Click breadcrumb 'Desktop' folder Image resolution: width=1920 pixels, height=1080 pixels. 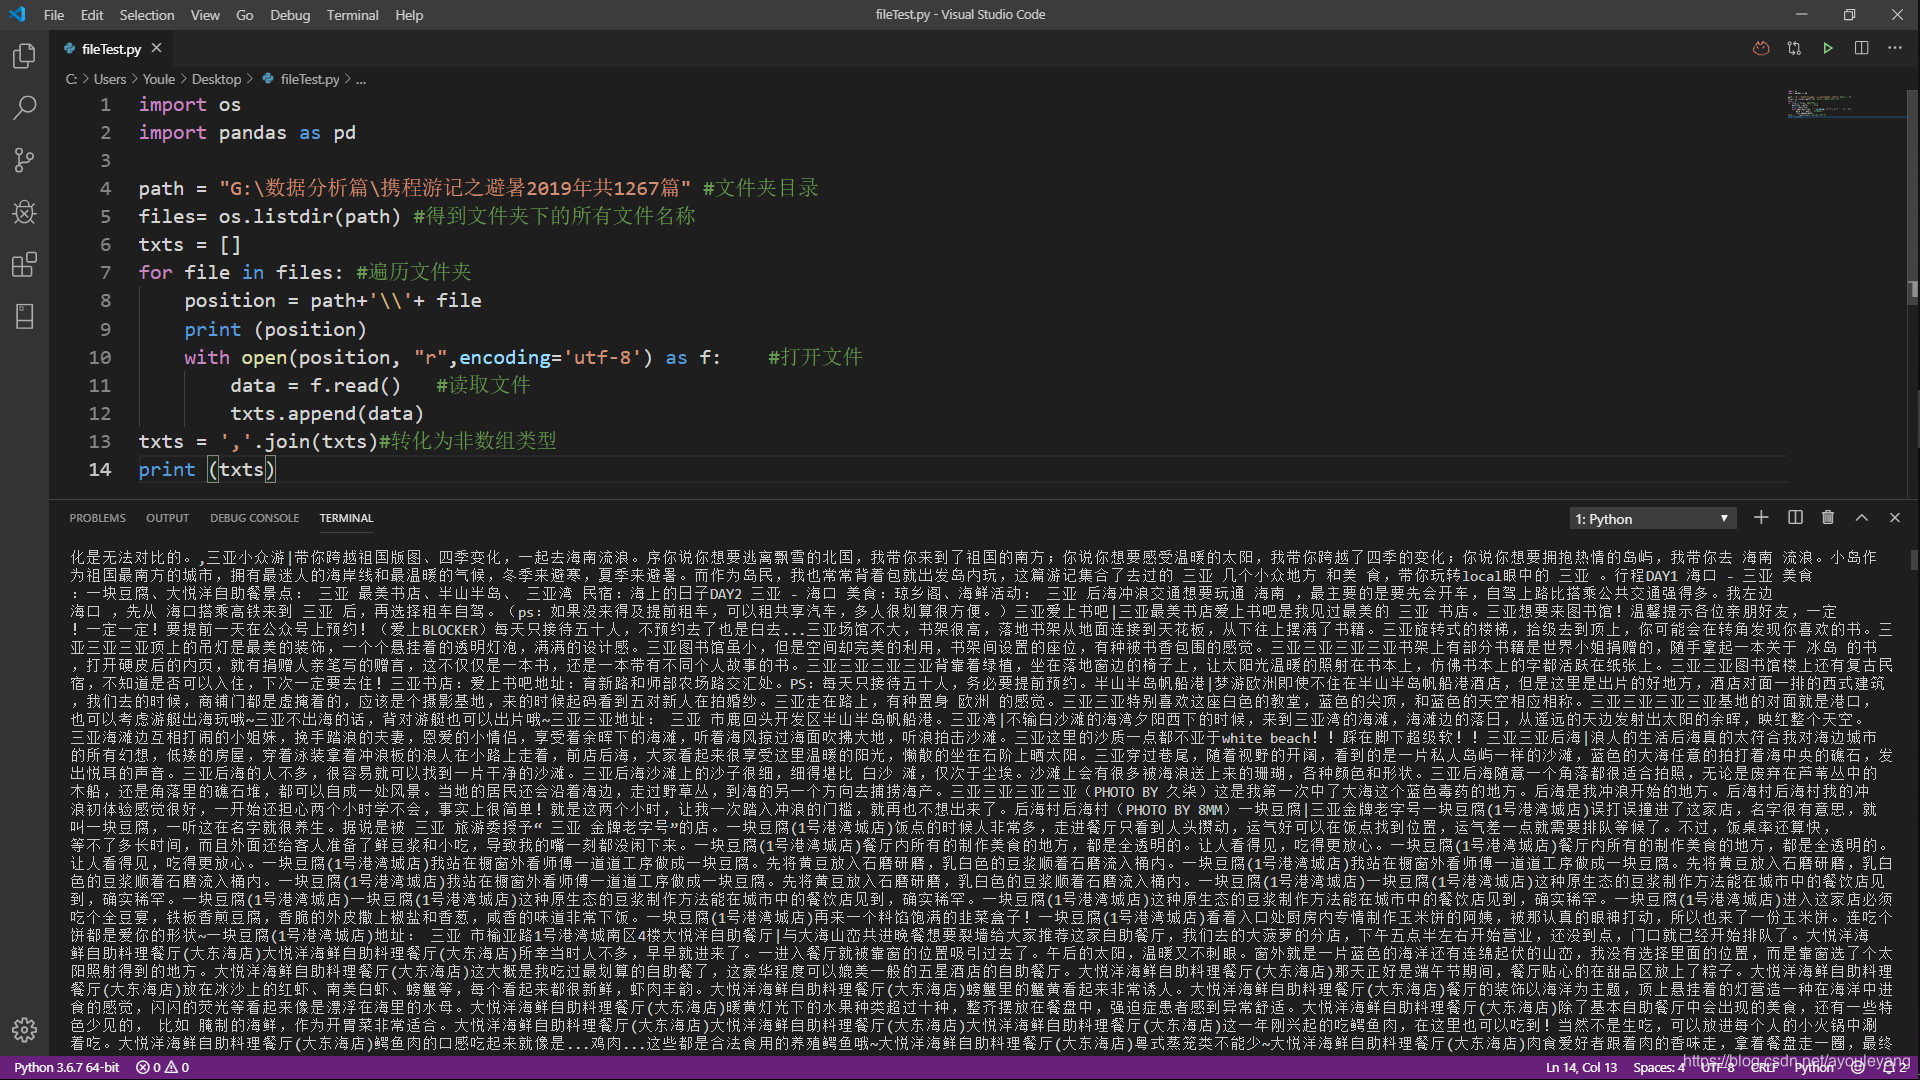pos(216,79)
